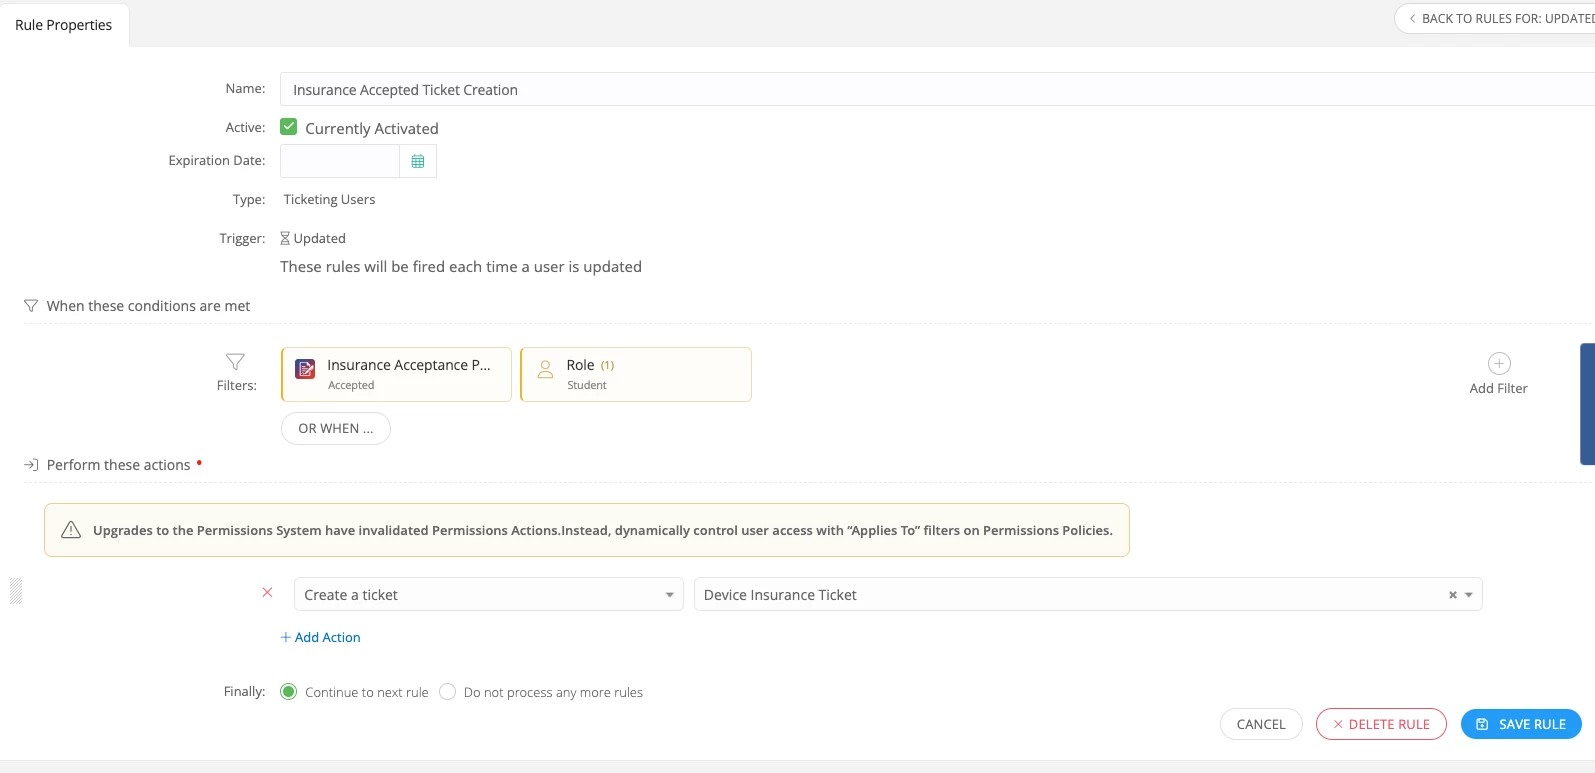
Task: Remove the Create a ticket action
Action: 267,593
